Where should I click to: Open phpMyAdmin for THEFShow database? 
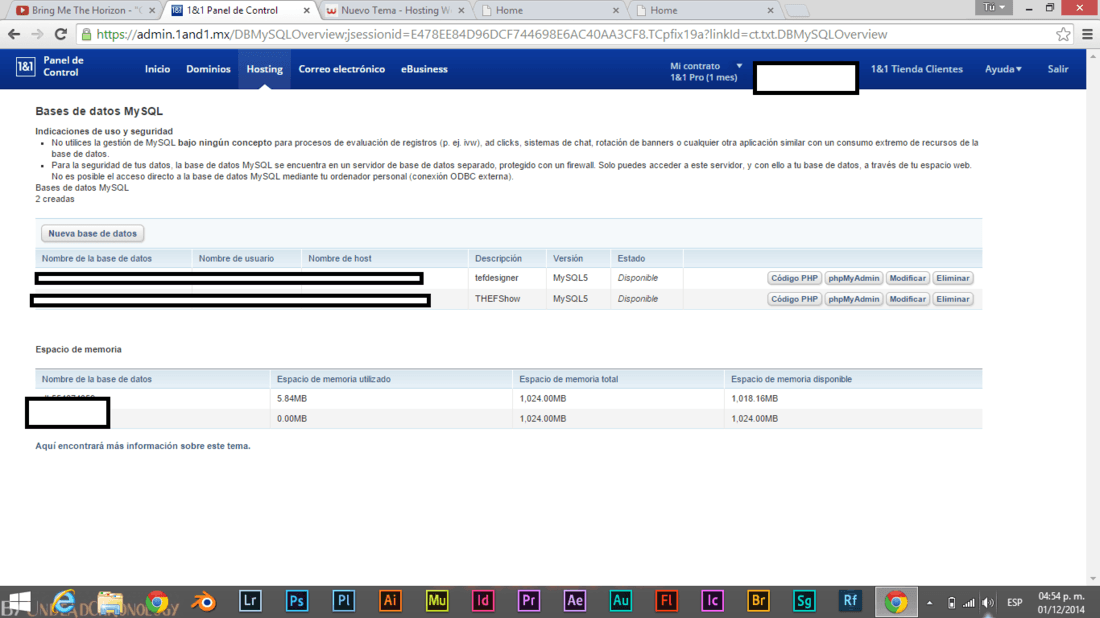pyautogui.click(x=853, y=299)
